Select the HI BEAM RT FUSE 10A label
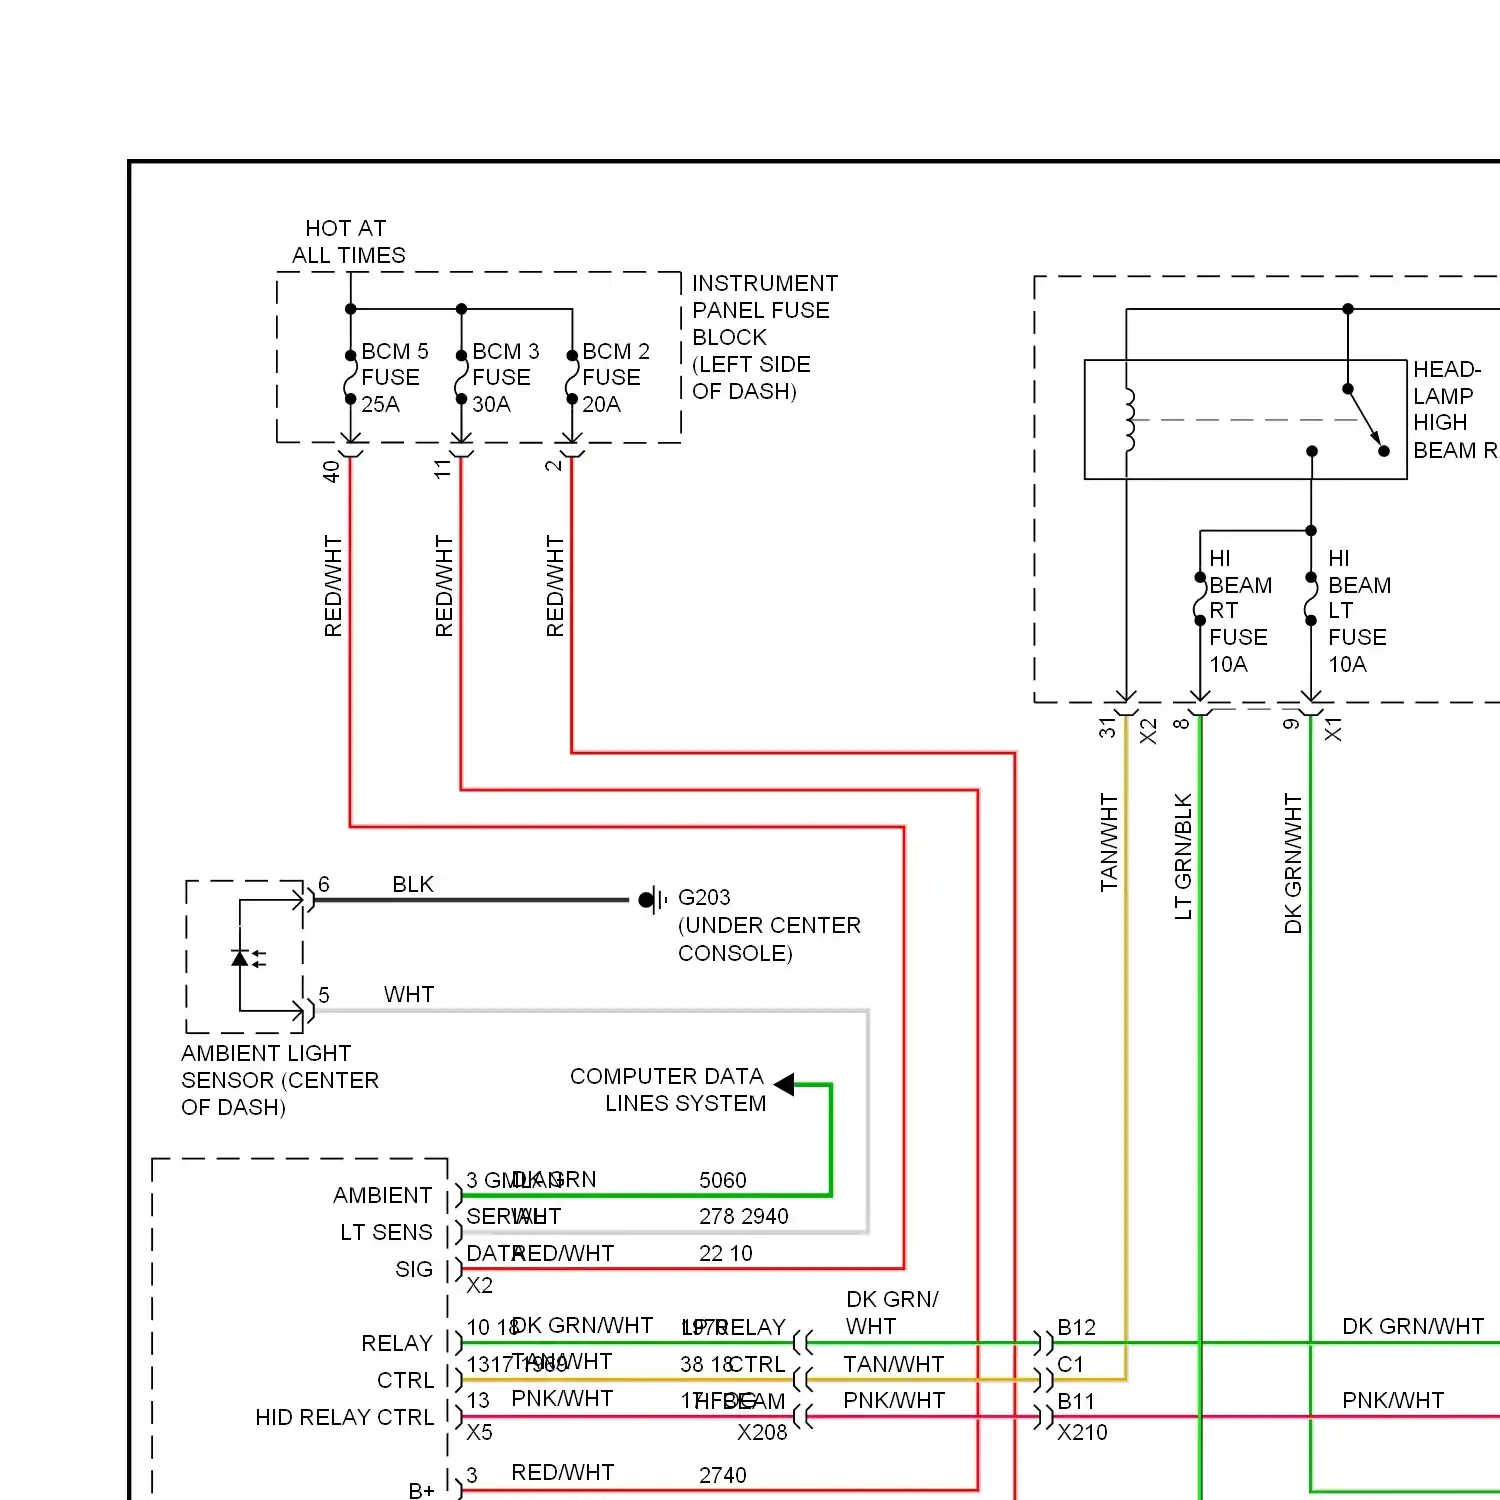The width and height of the screenshot is (1500, 1500). (1240, 611)
